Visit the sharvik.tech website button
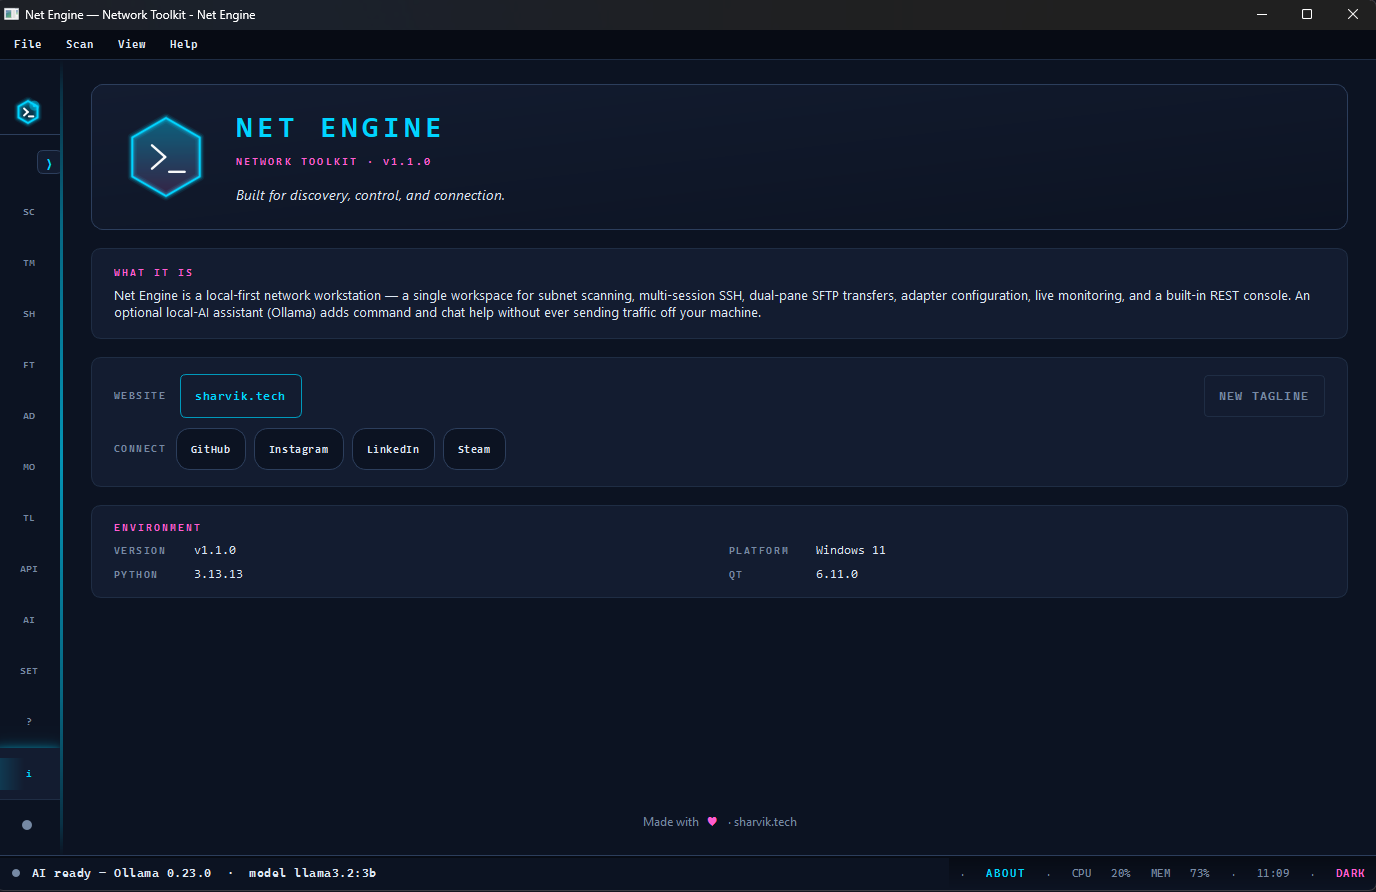Viewport: 1376px width, 892px height. [241, 396]
